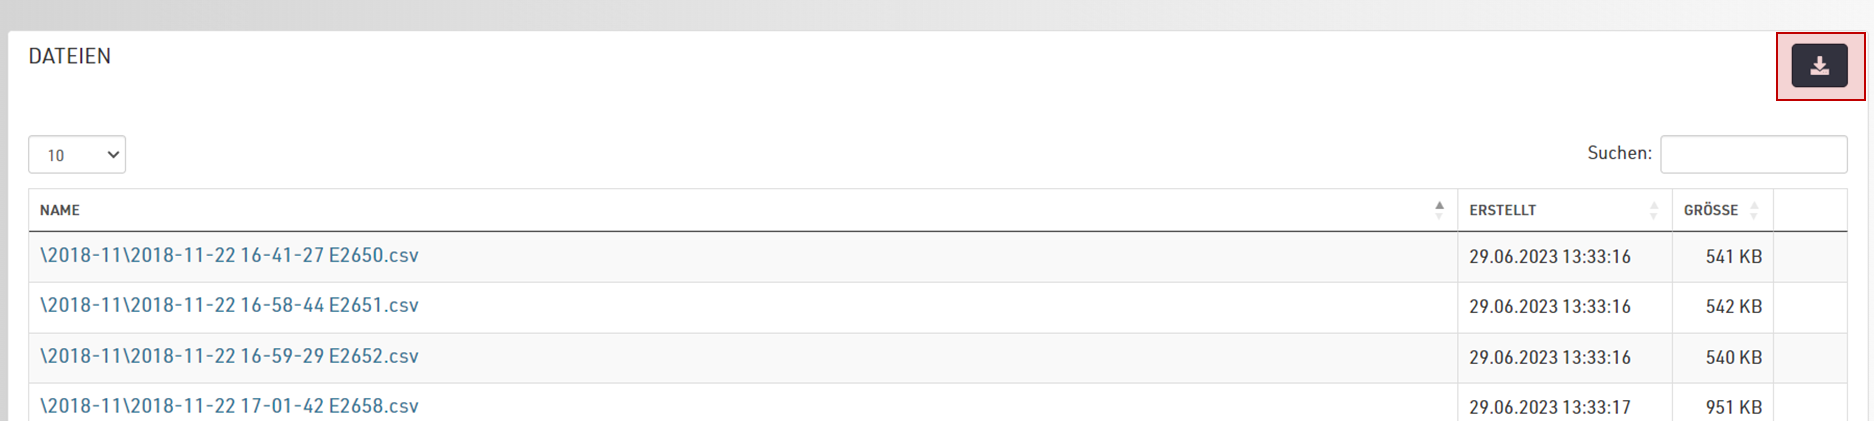Click the 540 KB size cell
This screenshot has height=421, width=1874.
[x=1733, y=357]
